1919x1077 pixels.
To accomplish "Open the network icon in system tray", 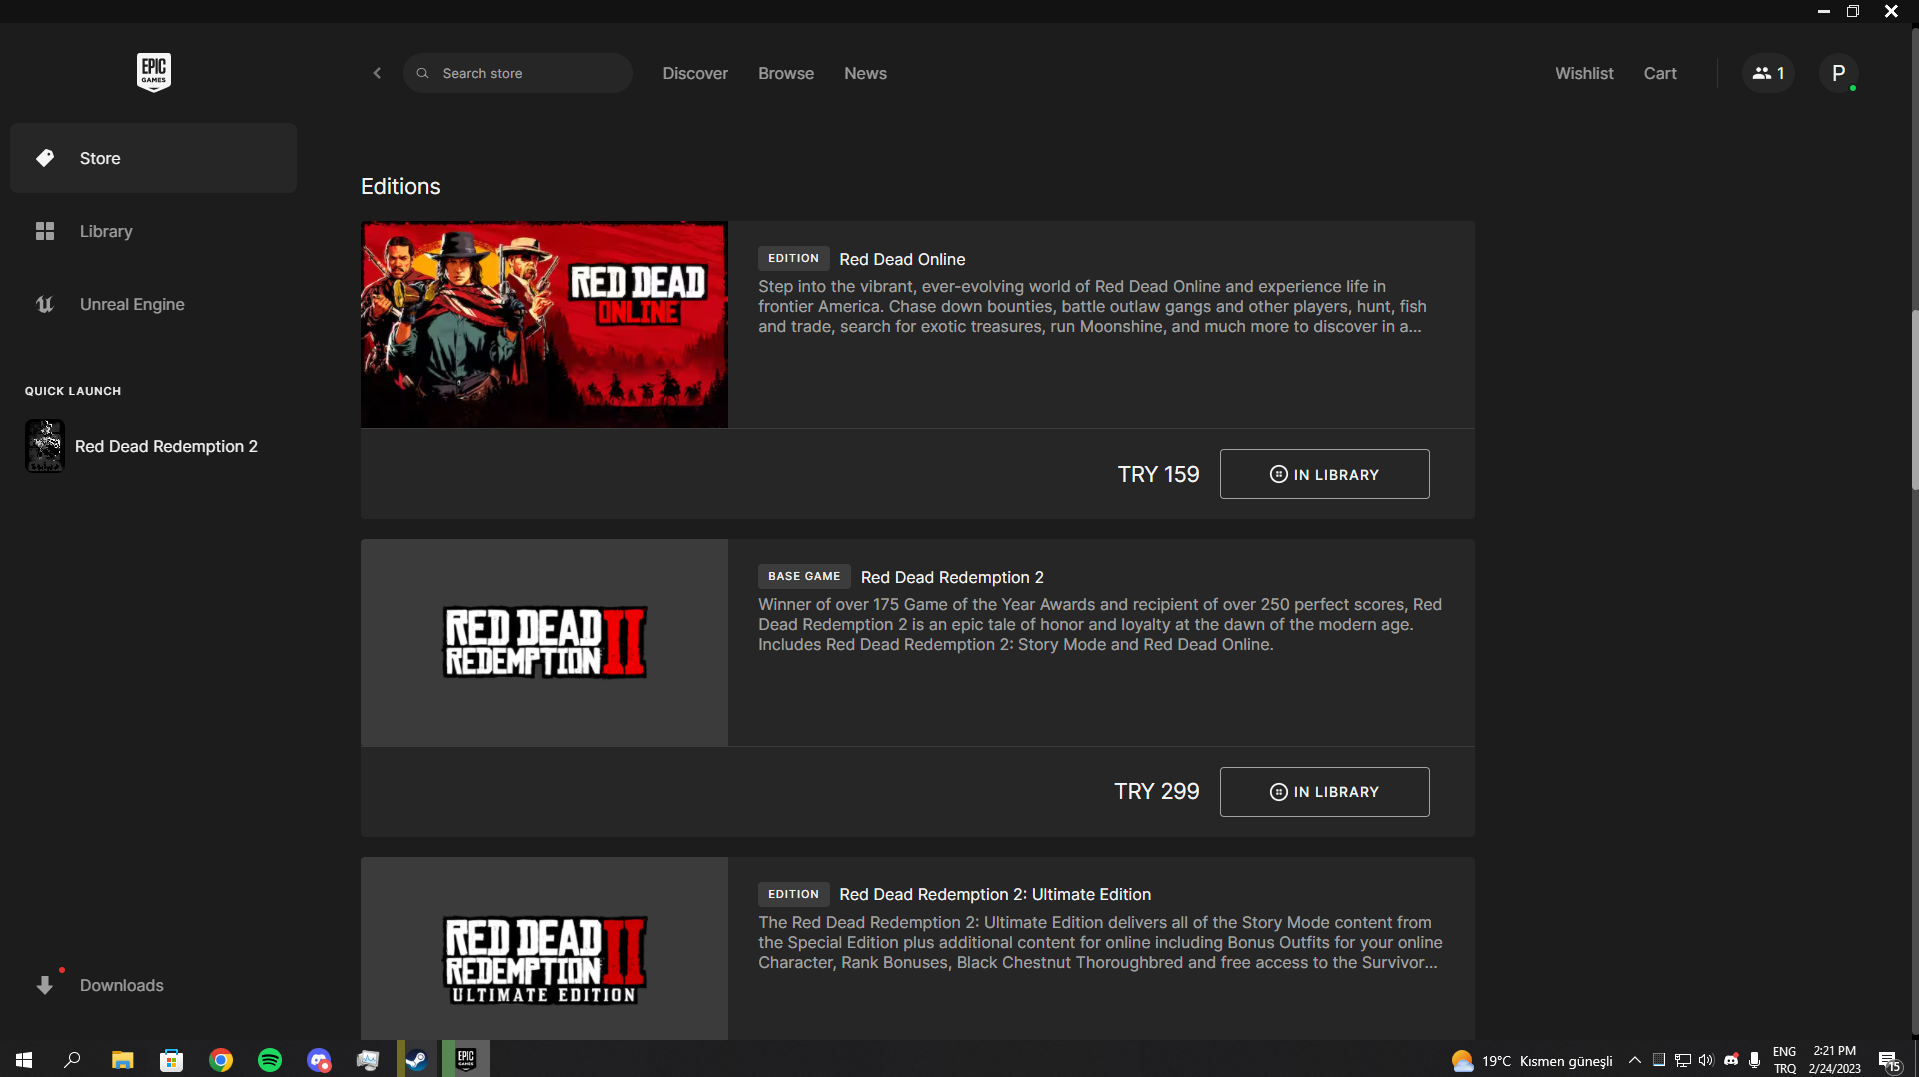I will (x=1683, y=1060).
